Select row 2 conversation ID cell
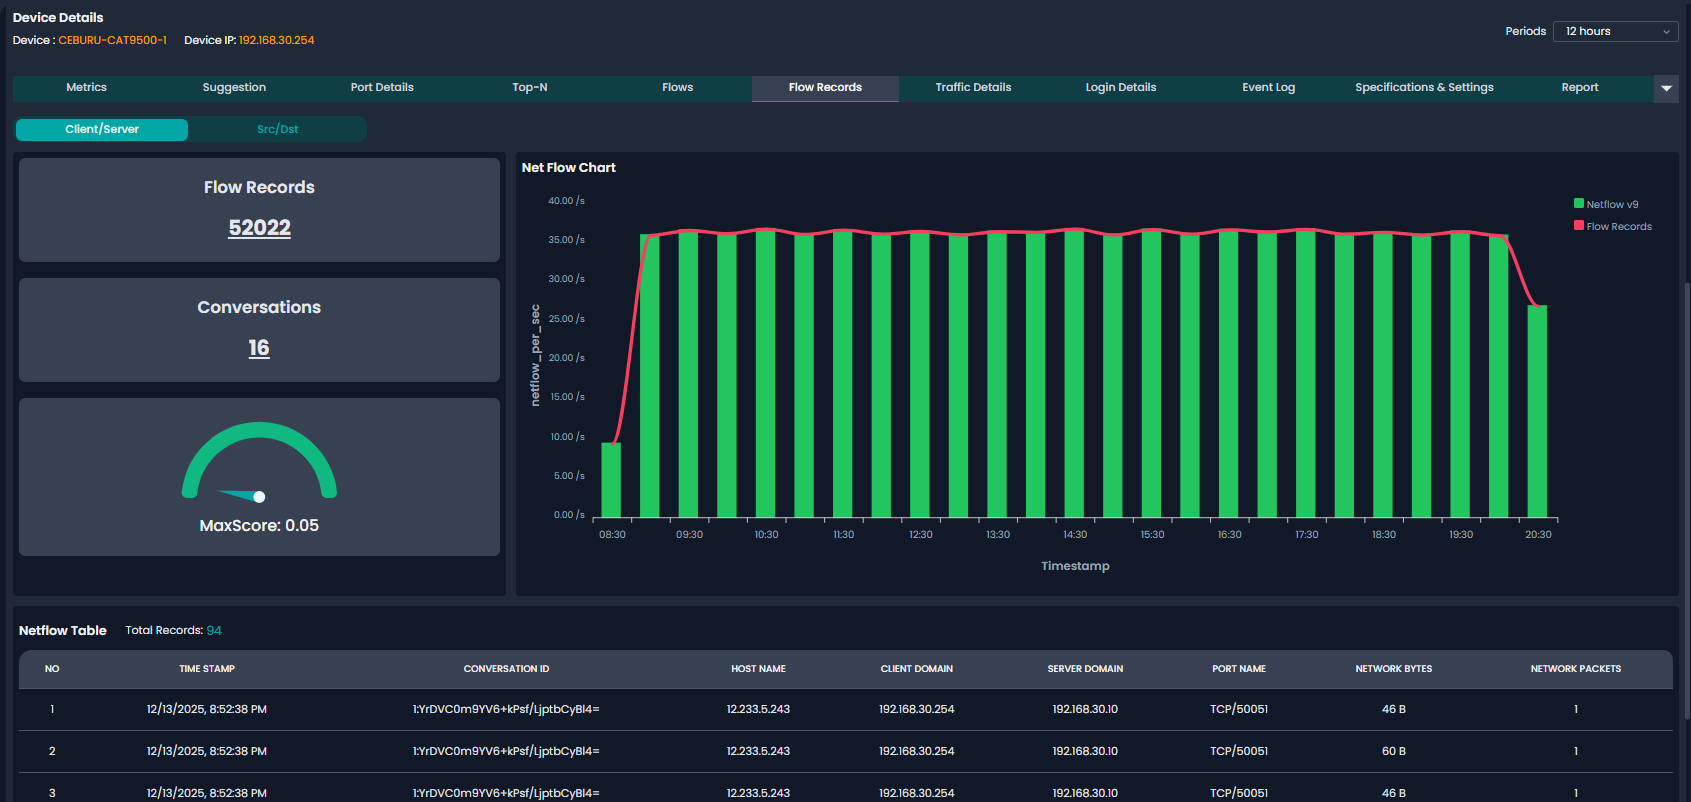1691x802 pixels. pos(506,751)
